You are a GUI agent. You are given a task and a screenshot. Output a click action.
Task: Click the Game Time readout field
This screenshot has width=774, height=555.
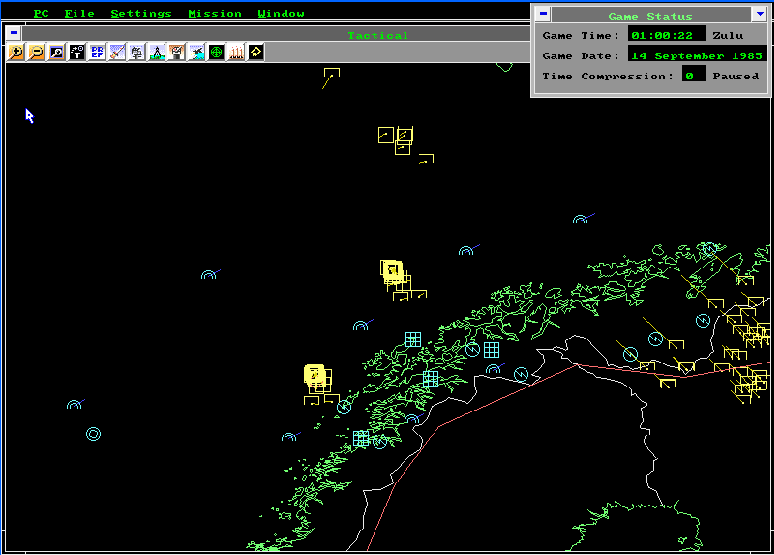coord(666,35)
